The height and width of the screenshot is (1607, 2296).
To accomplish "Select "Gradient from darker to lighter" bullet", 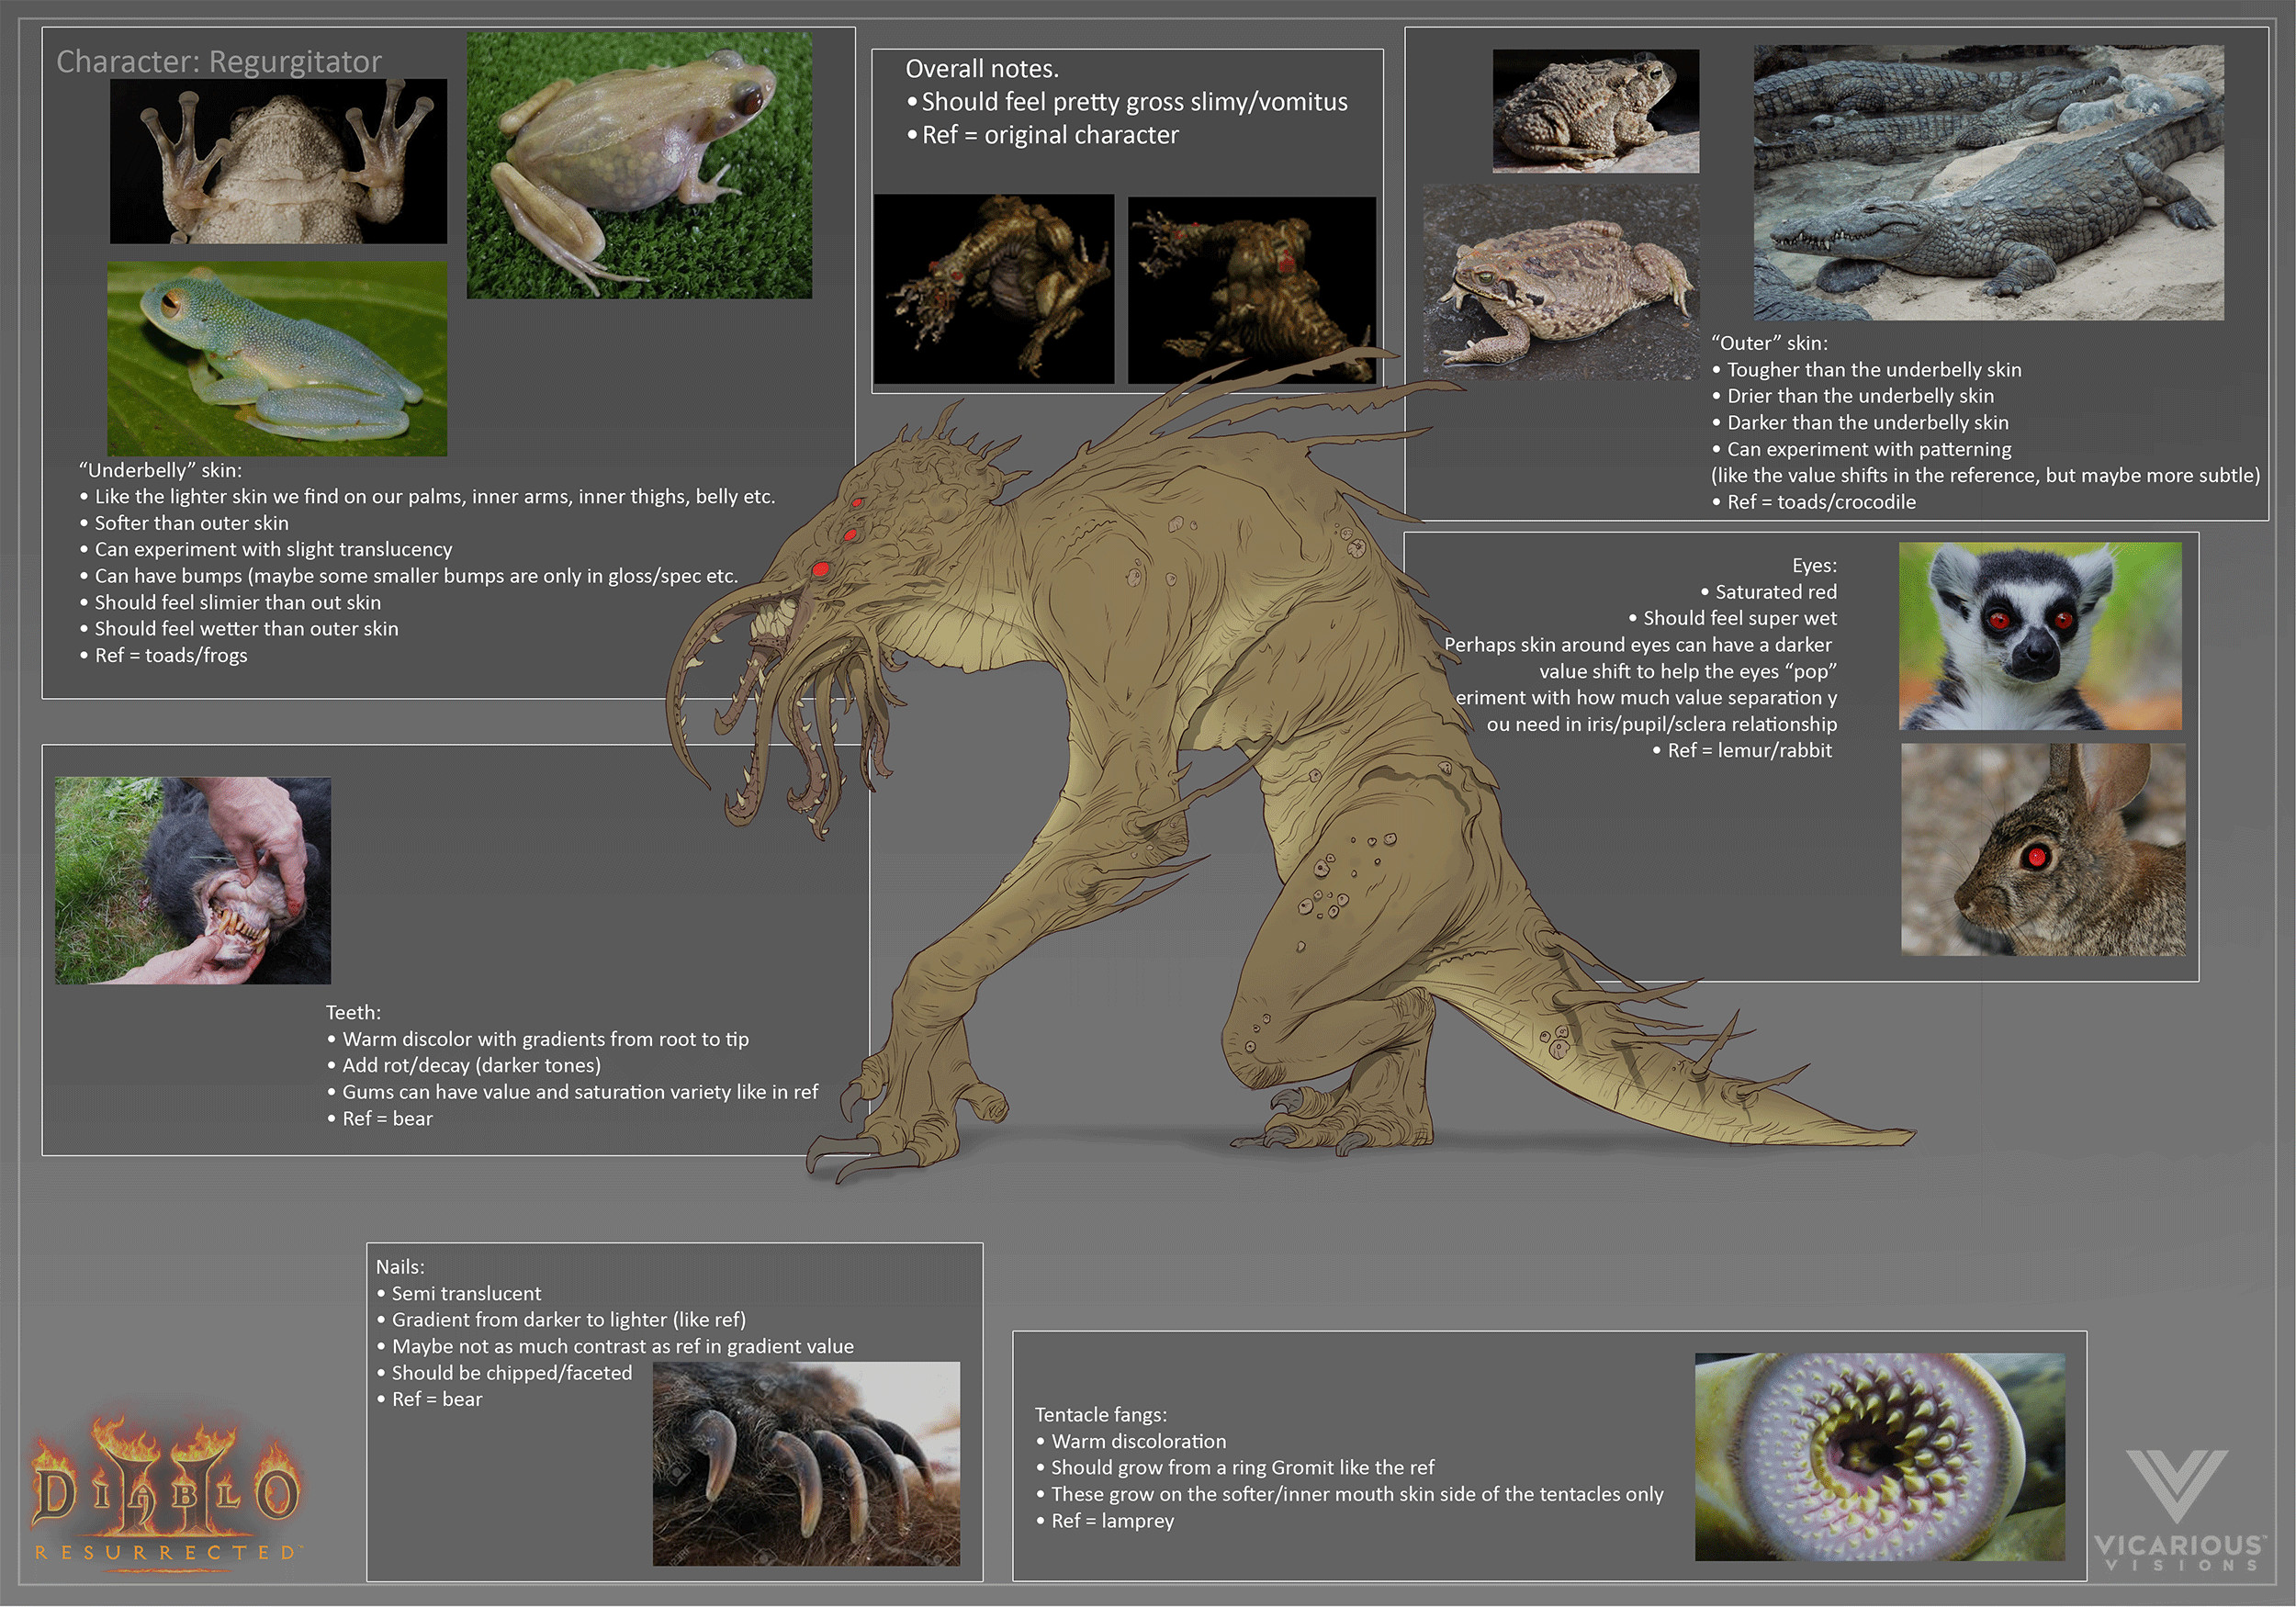I will (x=561, y=1320).
